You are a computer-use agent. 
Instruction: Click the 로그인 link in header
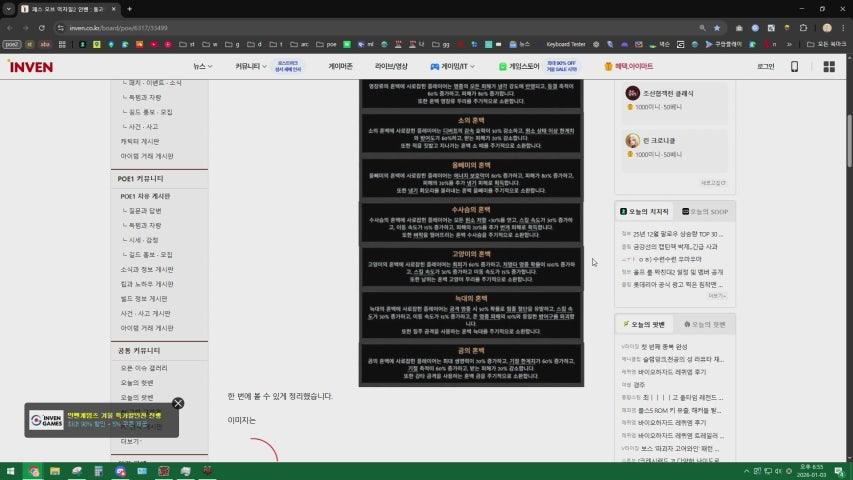pos(765,66)
